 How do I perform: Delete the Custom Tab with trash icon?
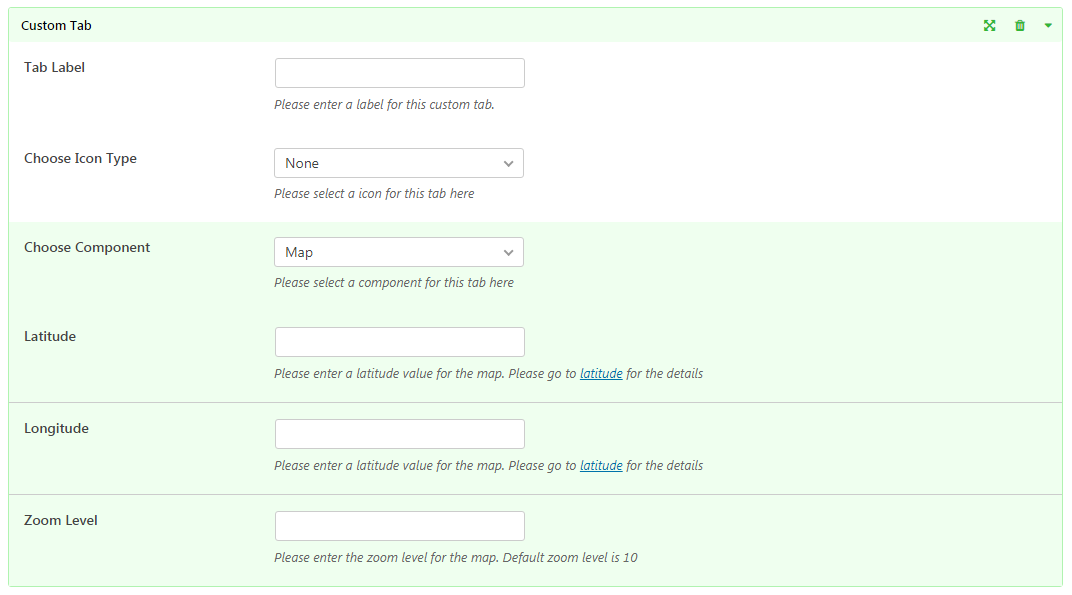click(x=1019, y=25)
